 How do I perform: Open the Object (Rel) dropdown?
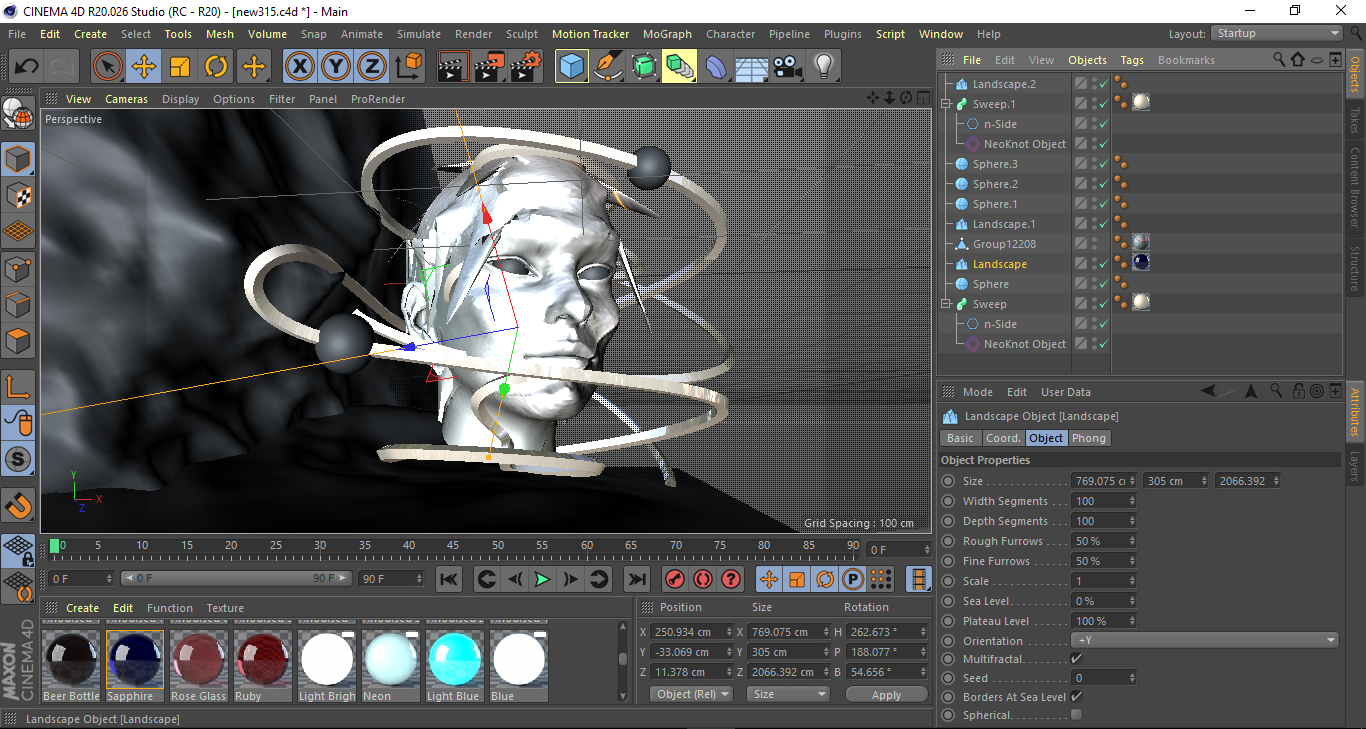691,694
